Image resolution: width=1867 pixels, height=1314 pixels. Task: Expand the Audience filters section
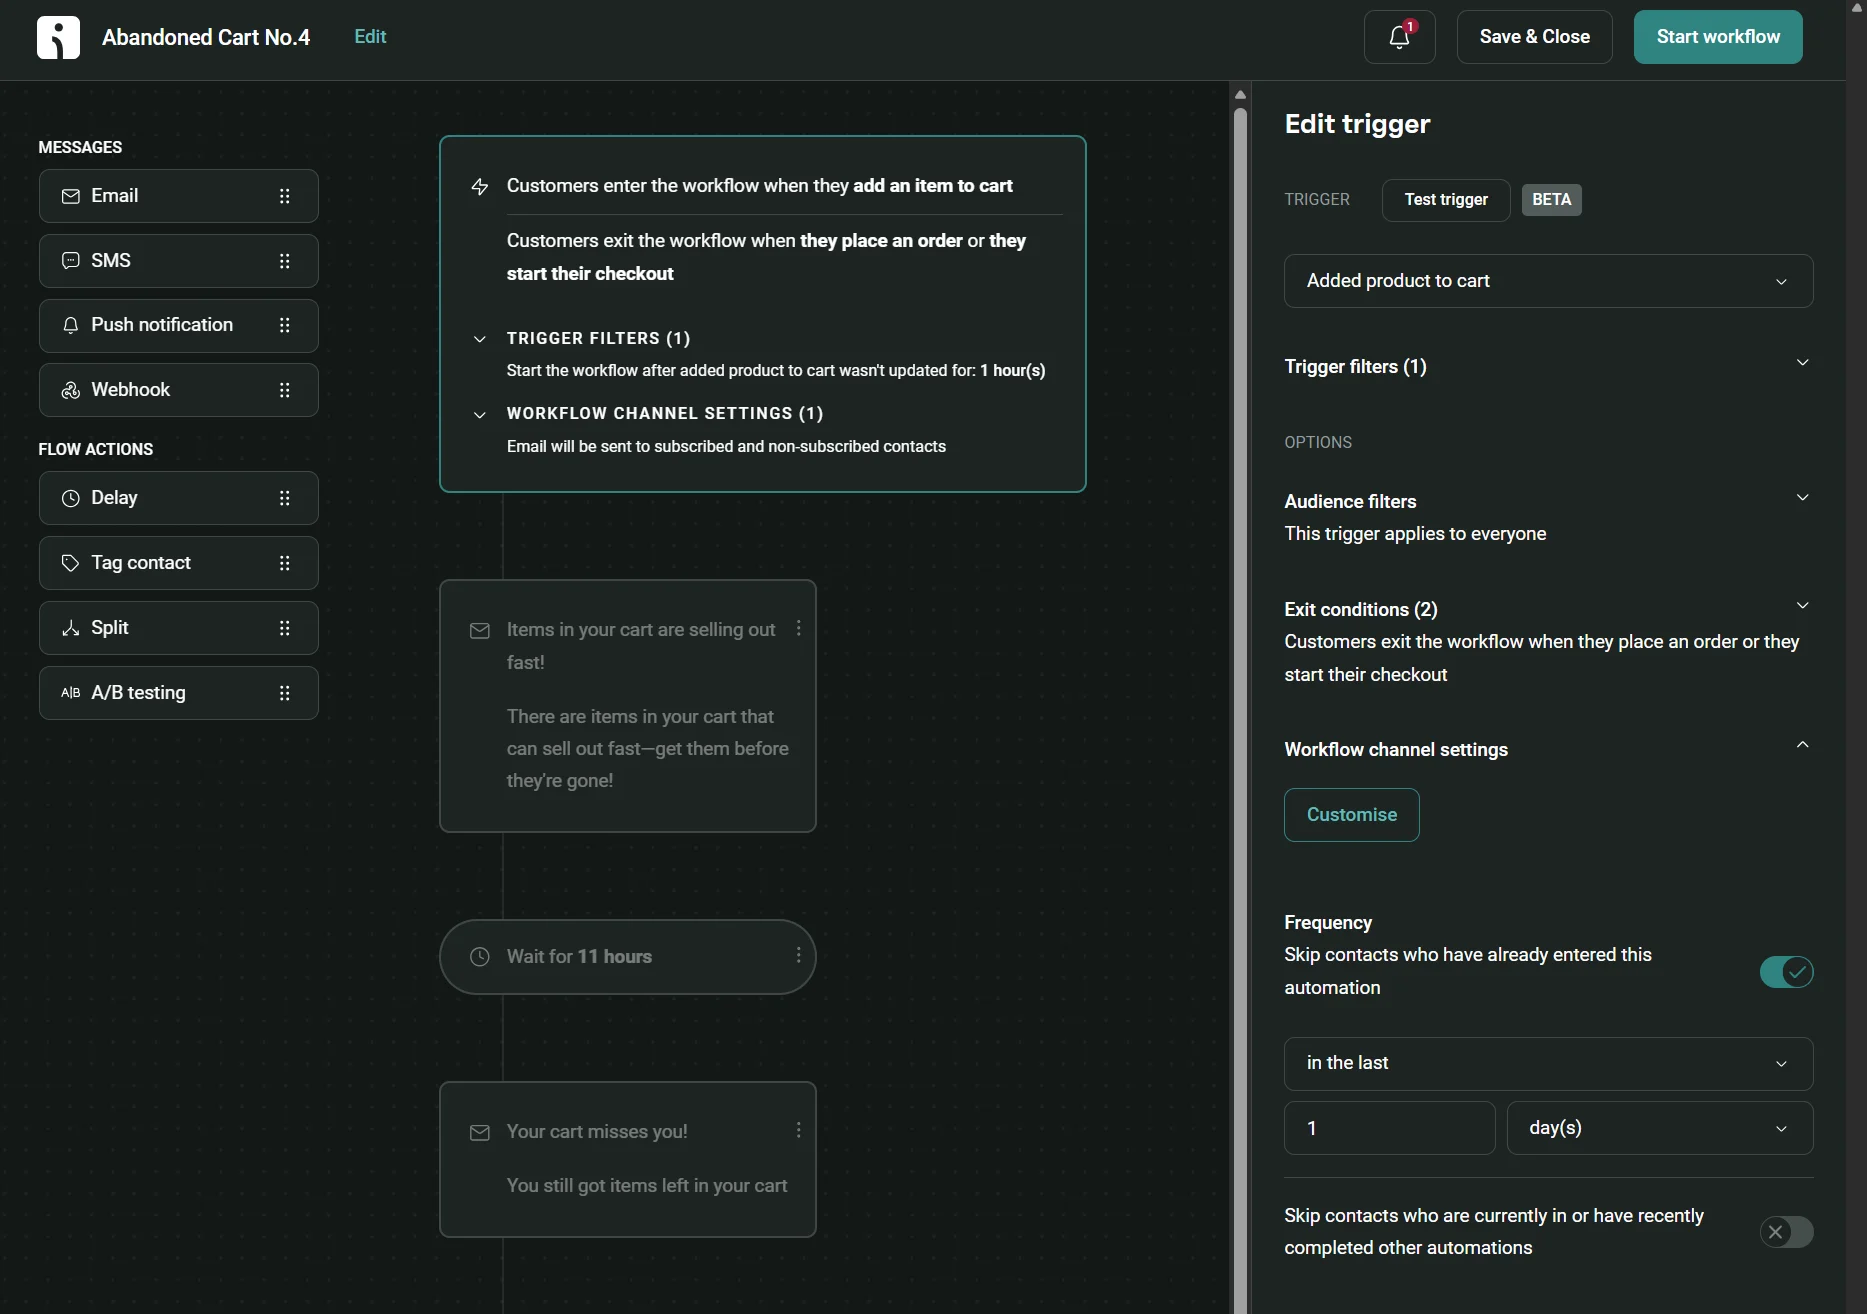pos(1802,498)
